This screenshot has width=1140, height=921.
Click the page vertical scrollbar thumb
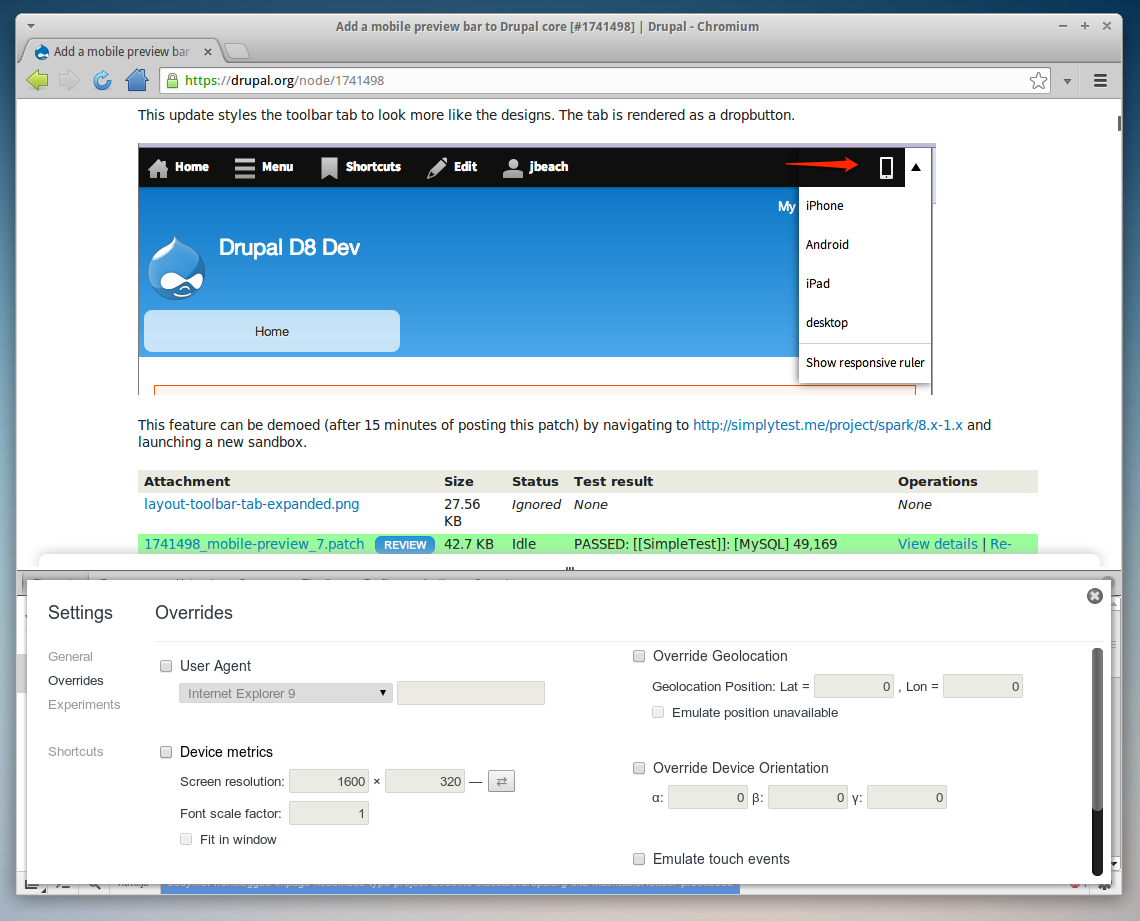1119,124
